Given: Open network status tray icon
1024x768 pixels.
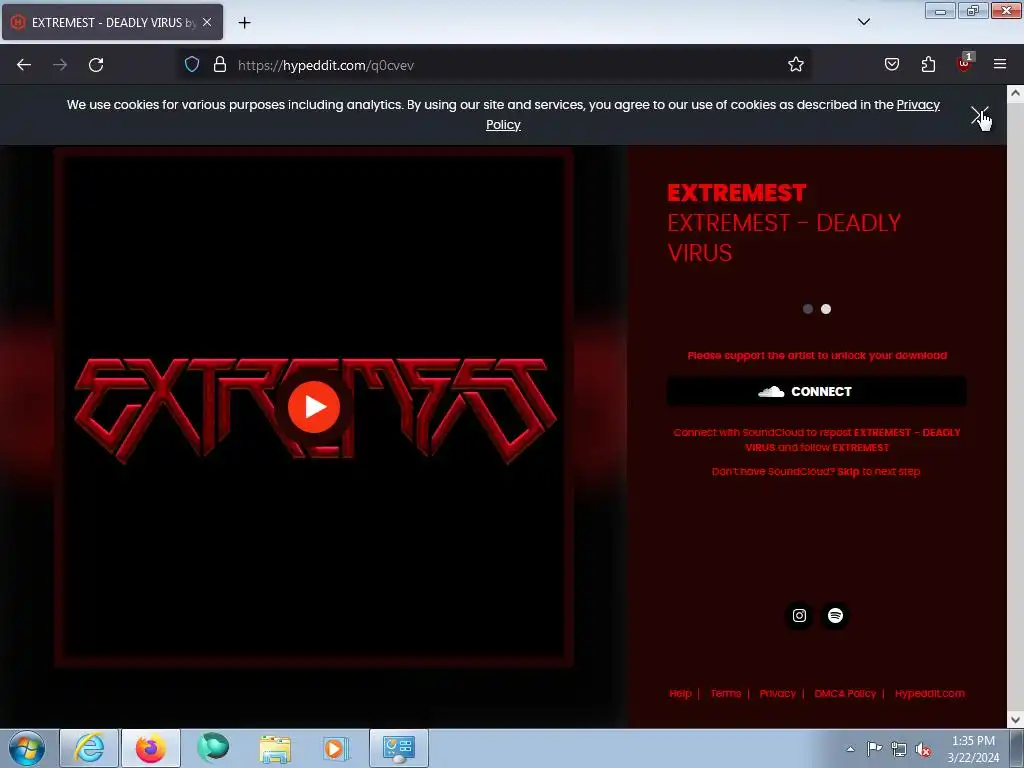Looking at the screenshot, I should coord(899,749).
